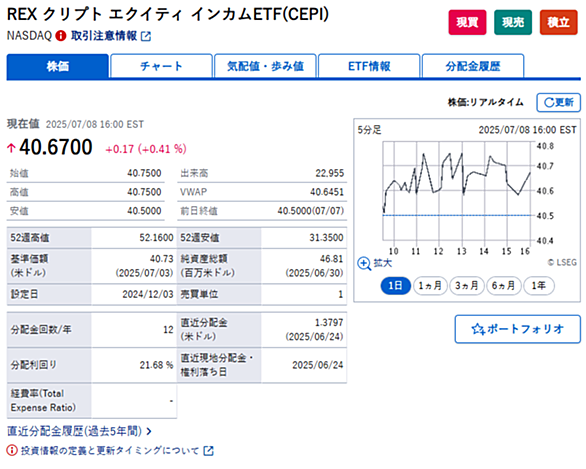The image size is (586, 469).
Task: Click the info icon by 投資情報の定義と更新タイミング
Action: pyautogui.click(x=12, y=450)
